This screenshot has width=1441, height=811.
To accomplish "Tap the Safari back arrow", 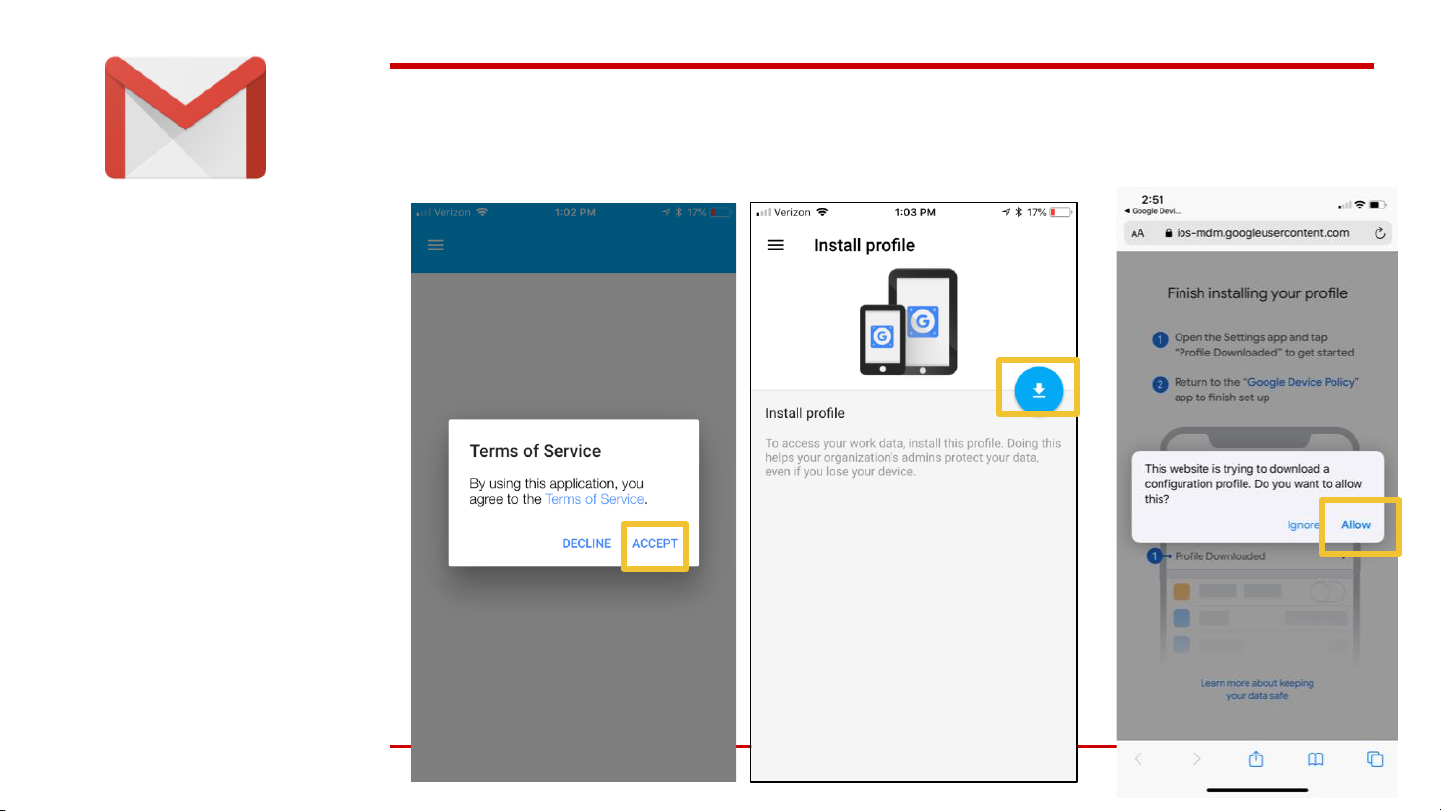I will click(1138, 759).
